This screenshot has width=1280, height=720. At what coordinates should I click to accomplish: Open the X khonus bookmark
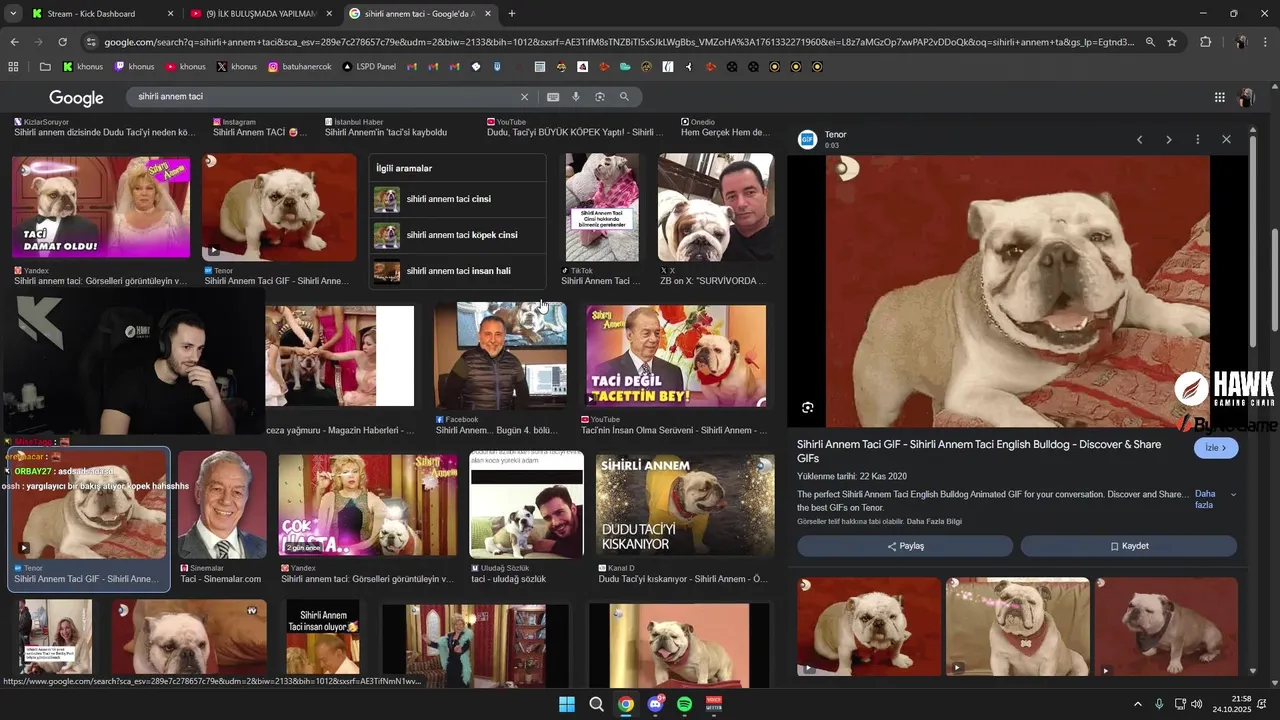(x=237, y=67)
